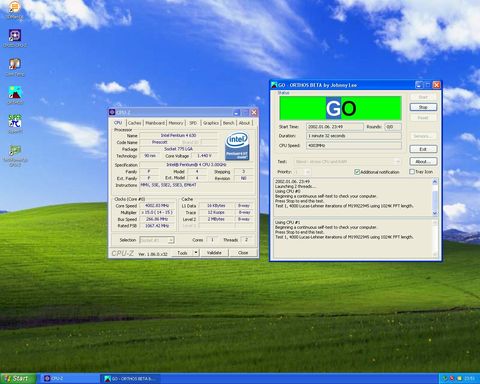Switch to the GO - ORTHOS BETA taskbar button
This screenshot has width=480, height=384.
pyautogui.click(x=130, y=379)
